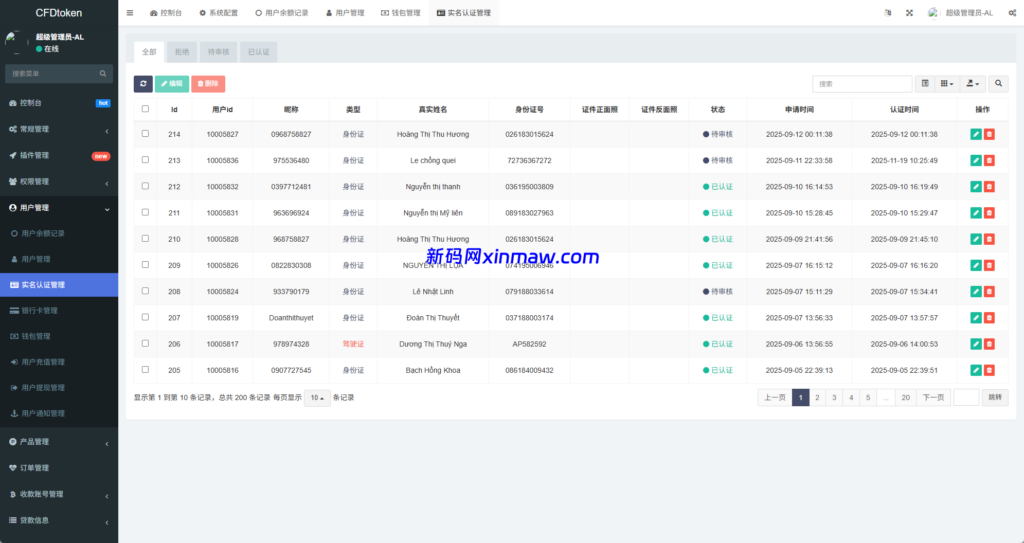Click the 跳转 jump button
Image resolution: width=1024 pixels, height=543 pixels.
tap(995, 397)
